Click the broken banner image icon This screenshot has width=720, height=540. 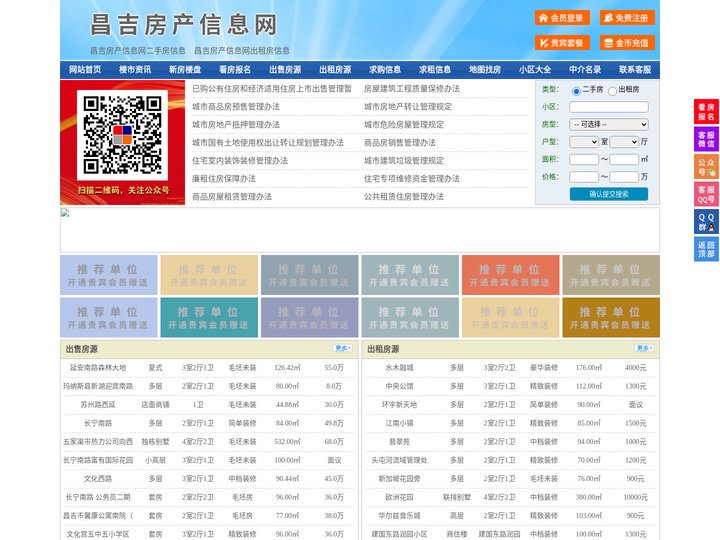coord(65,213)
